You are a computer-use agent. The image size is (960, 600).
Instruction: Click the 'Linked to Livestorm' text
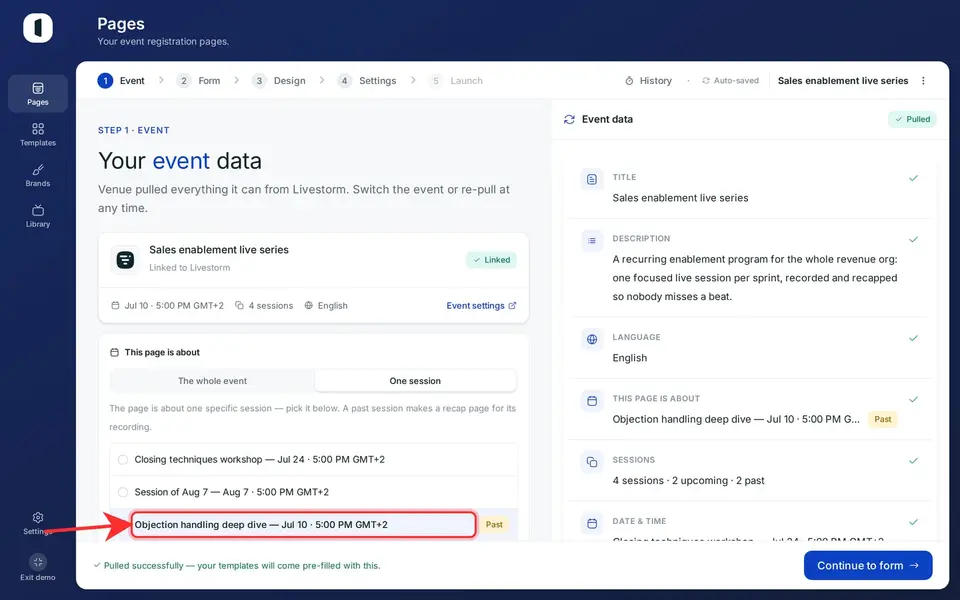(190, 268)
